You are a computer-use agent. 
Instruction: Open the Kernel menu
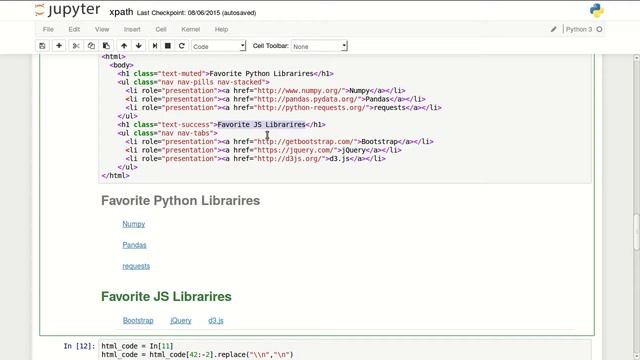(191, 29)
